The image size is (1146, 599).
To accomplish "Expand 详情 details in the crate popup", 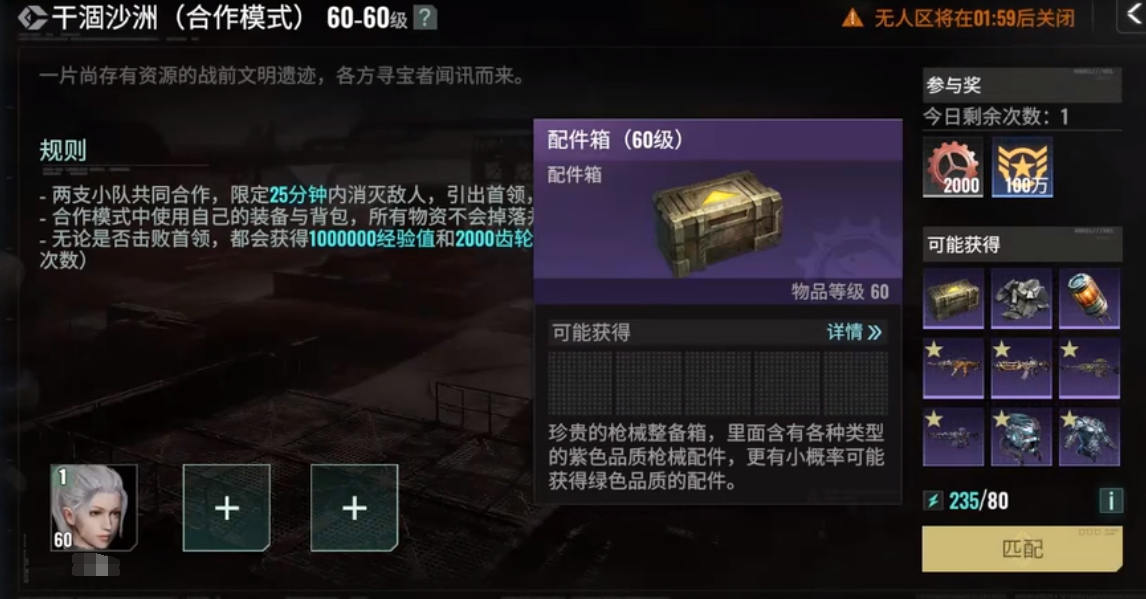I will point(854,332).
